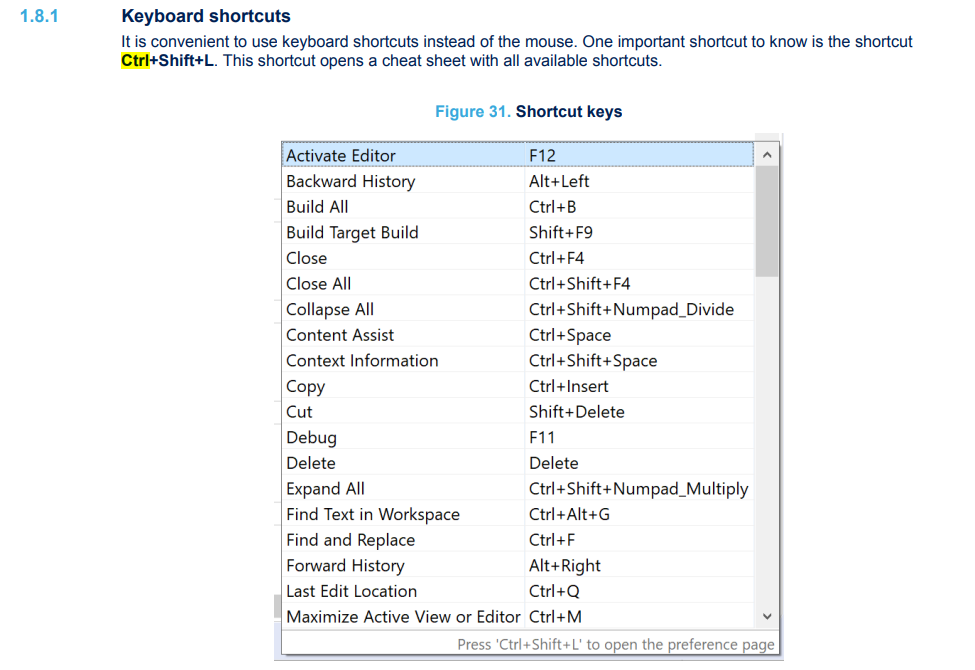Click the Build All entry
975x670 pixels.
[317, 207]
